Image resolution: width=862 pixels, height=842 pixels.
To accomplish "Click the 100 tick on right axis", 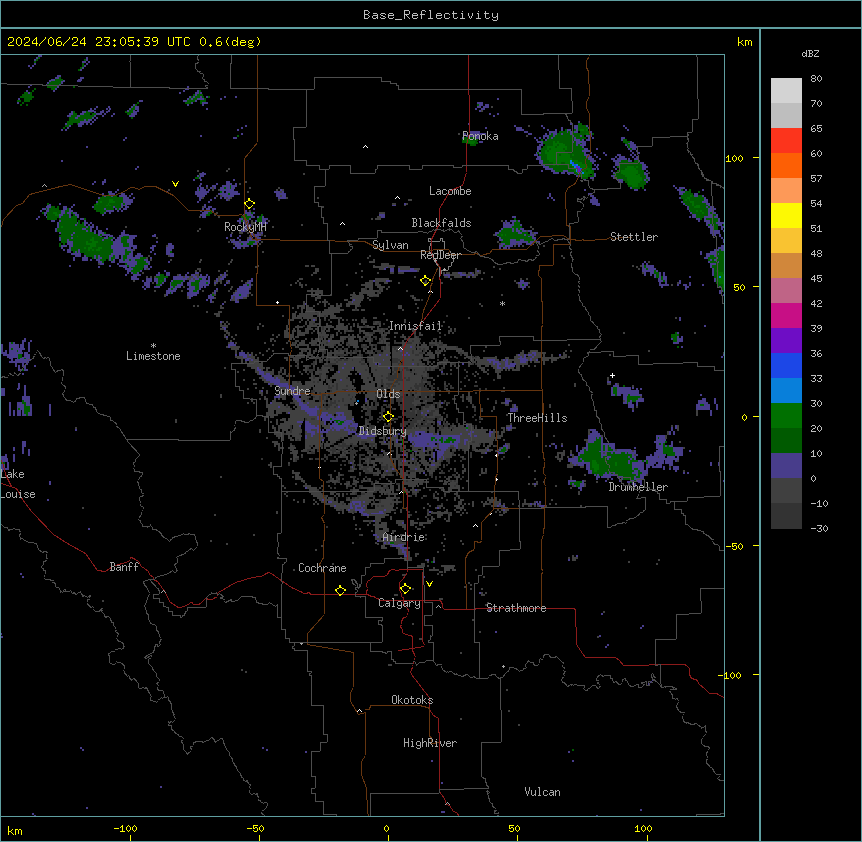I will pyautogui.click(x=734, y=158).
